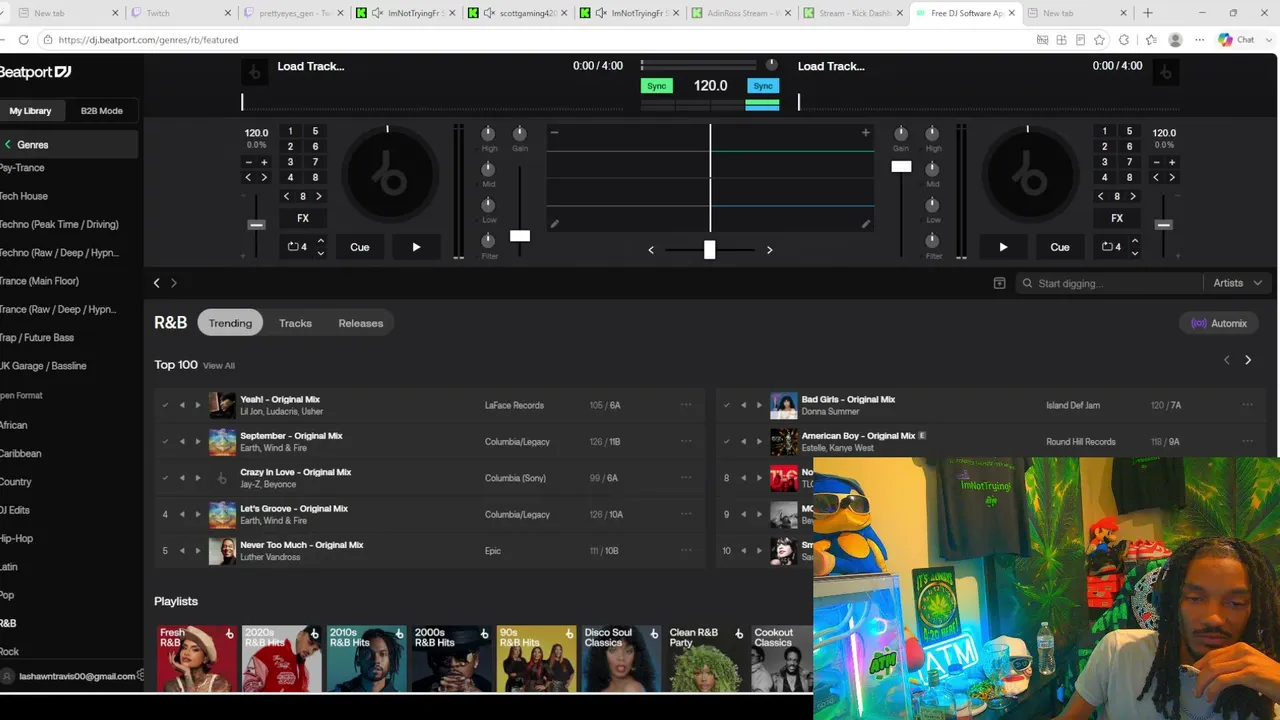The height and width of the screenshot is (720, 1280).
Task: Zoom out the center waveform
Action: (x=554, y=133)
